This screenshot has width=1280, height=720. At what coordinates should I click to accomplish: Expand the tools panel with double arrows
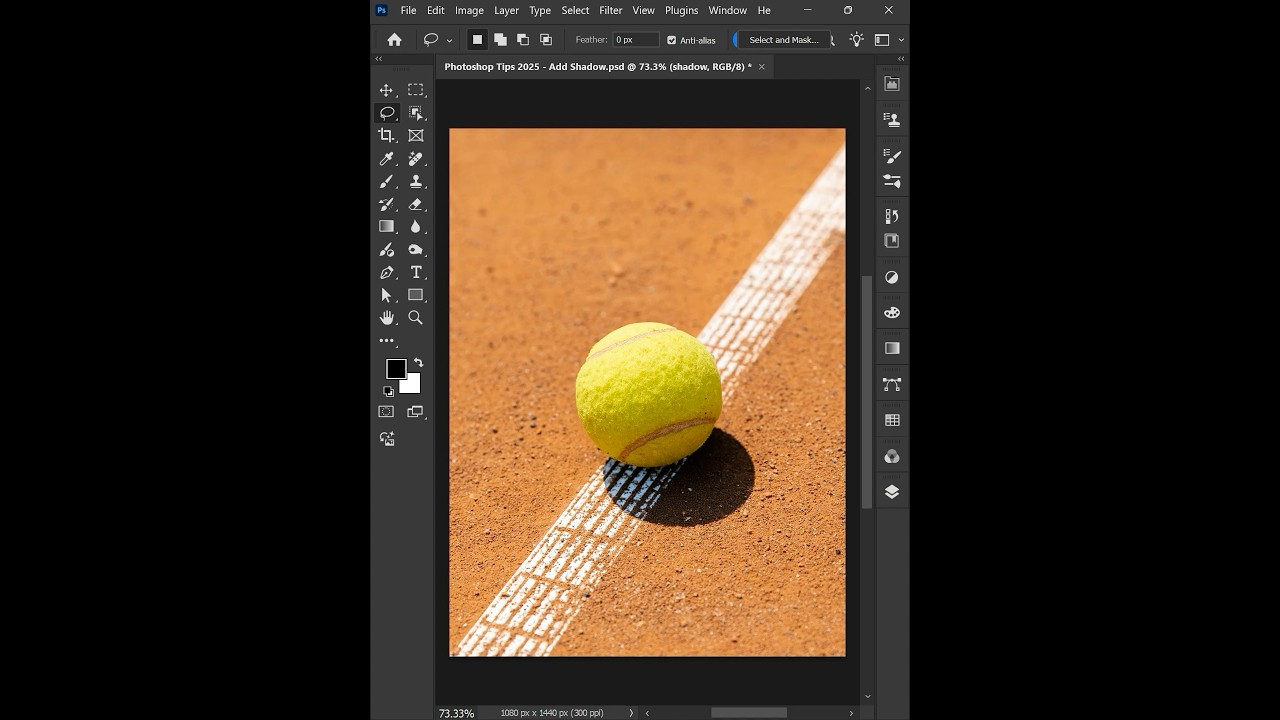[x=379, y=59]
